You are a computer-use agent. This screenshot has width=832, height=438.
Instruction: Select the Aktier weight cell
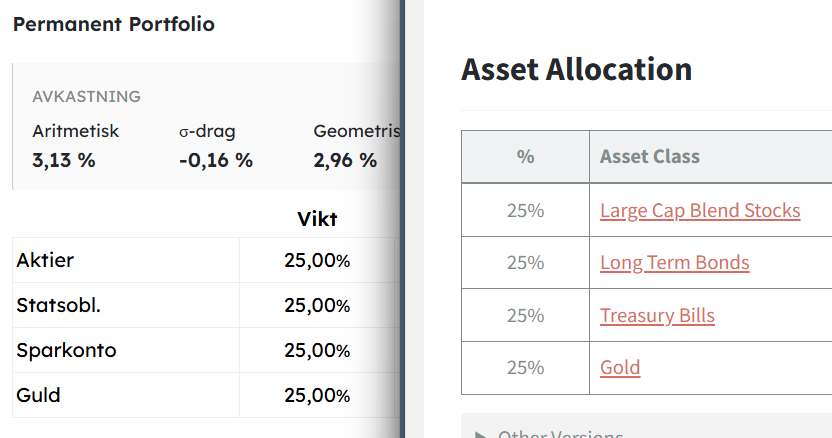tap(317, 261)
